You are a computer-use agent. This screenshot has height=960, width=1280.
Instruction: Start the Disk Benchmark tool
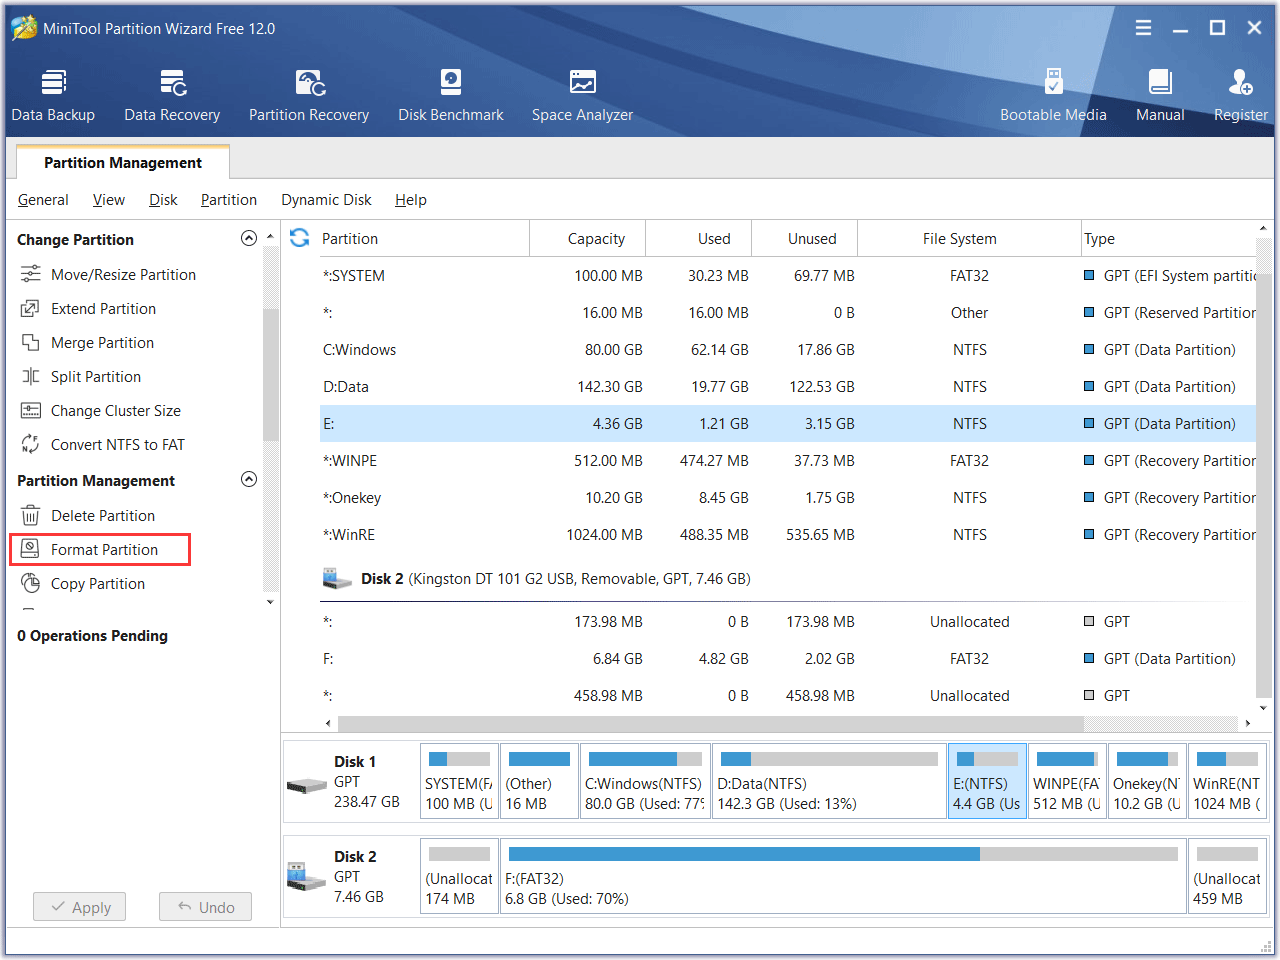coord(451,96)
